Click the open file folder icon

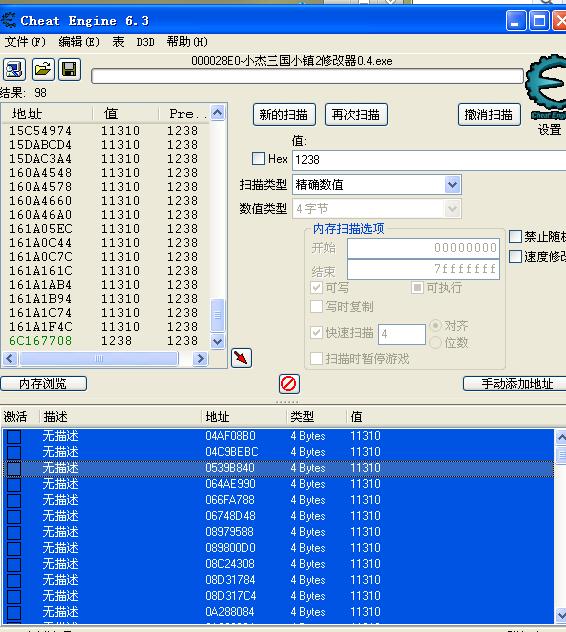42,69
